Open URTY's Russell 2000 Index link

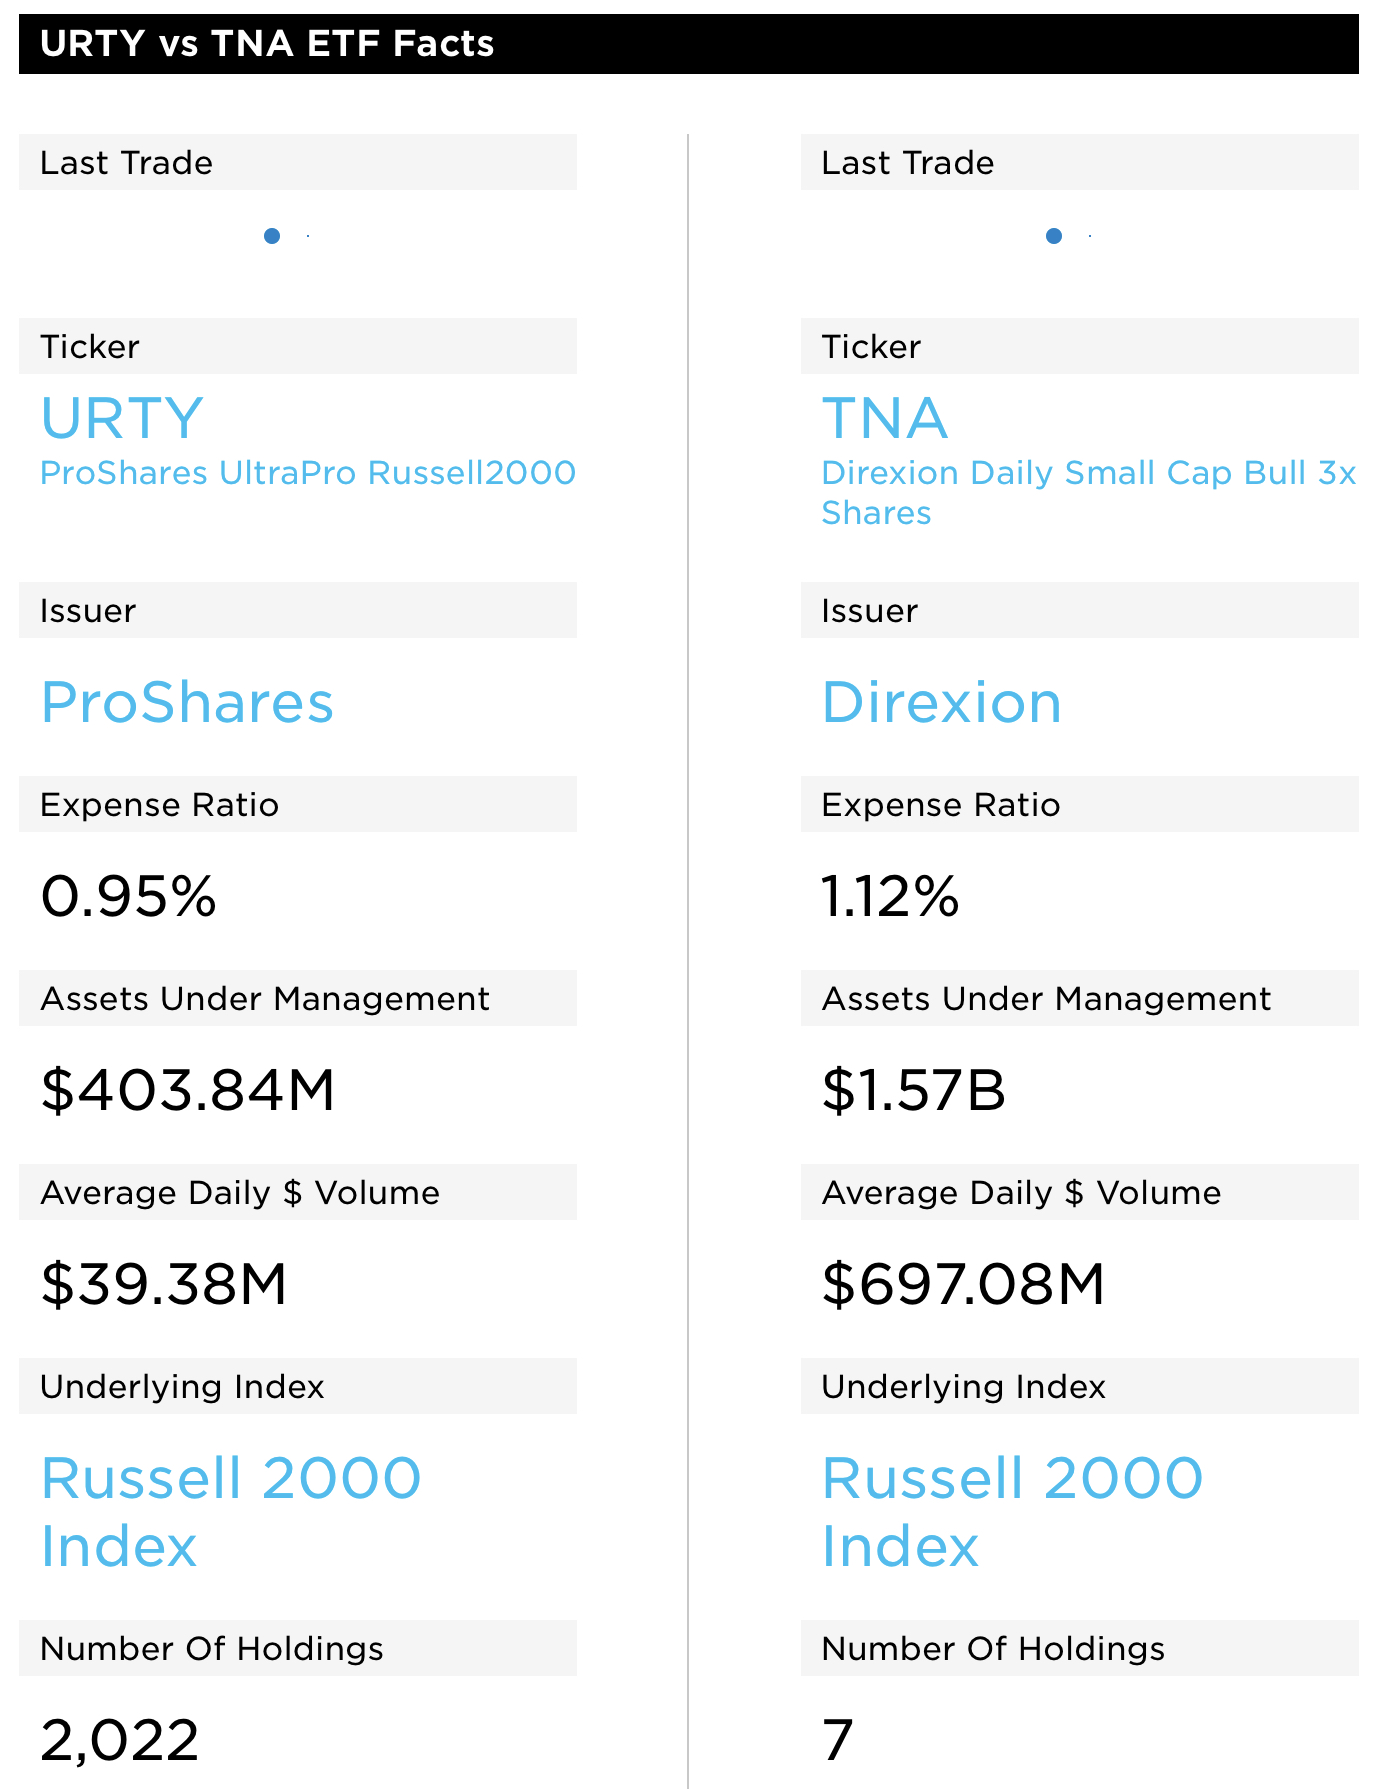click(231, 1512)
